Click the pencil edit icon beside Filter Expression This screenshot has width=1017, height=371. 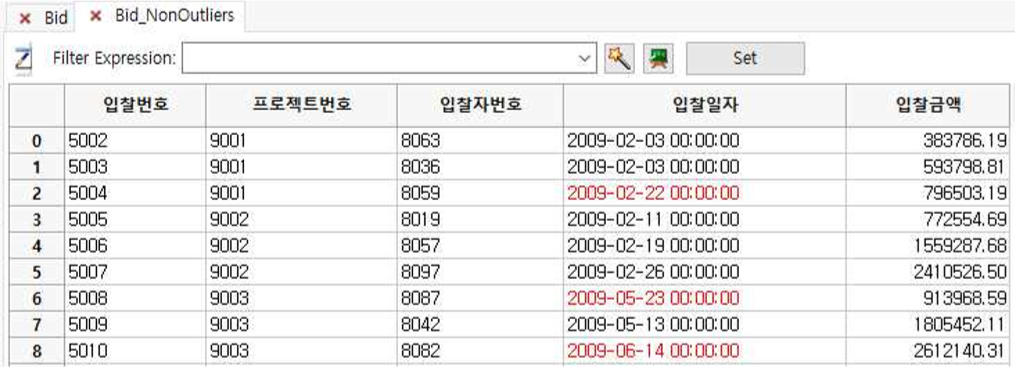point(23,59)
